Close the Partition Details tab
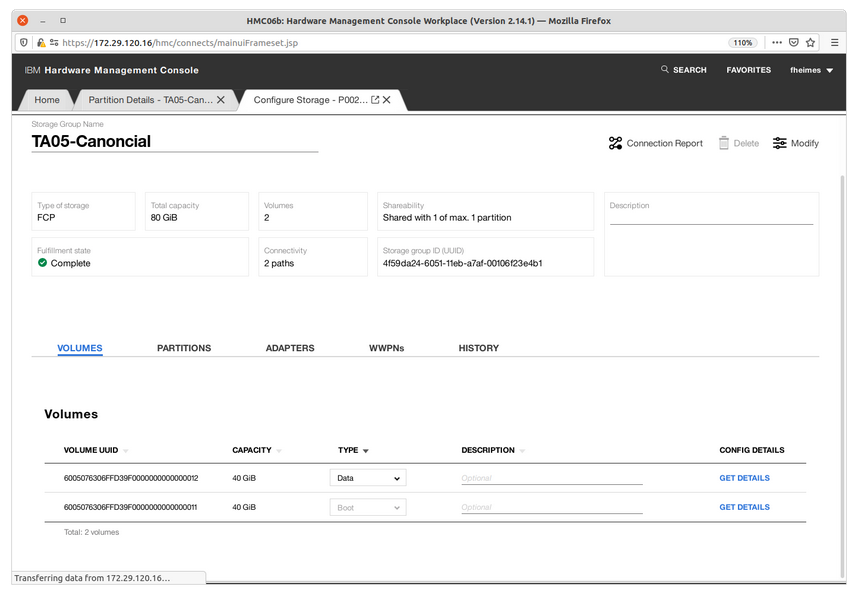This screenshot has width=860, height=599. click(x=221, y=100)
